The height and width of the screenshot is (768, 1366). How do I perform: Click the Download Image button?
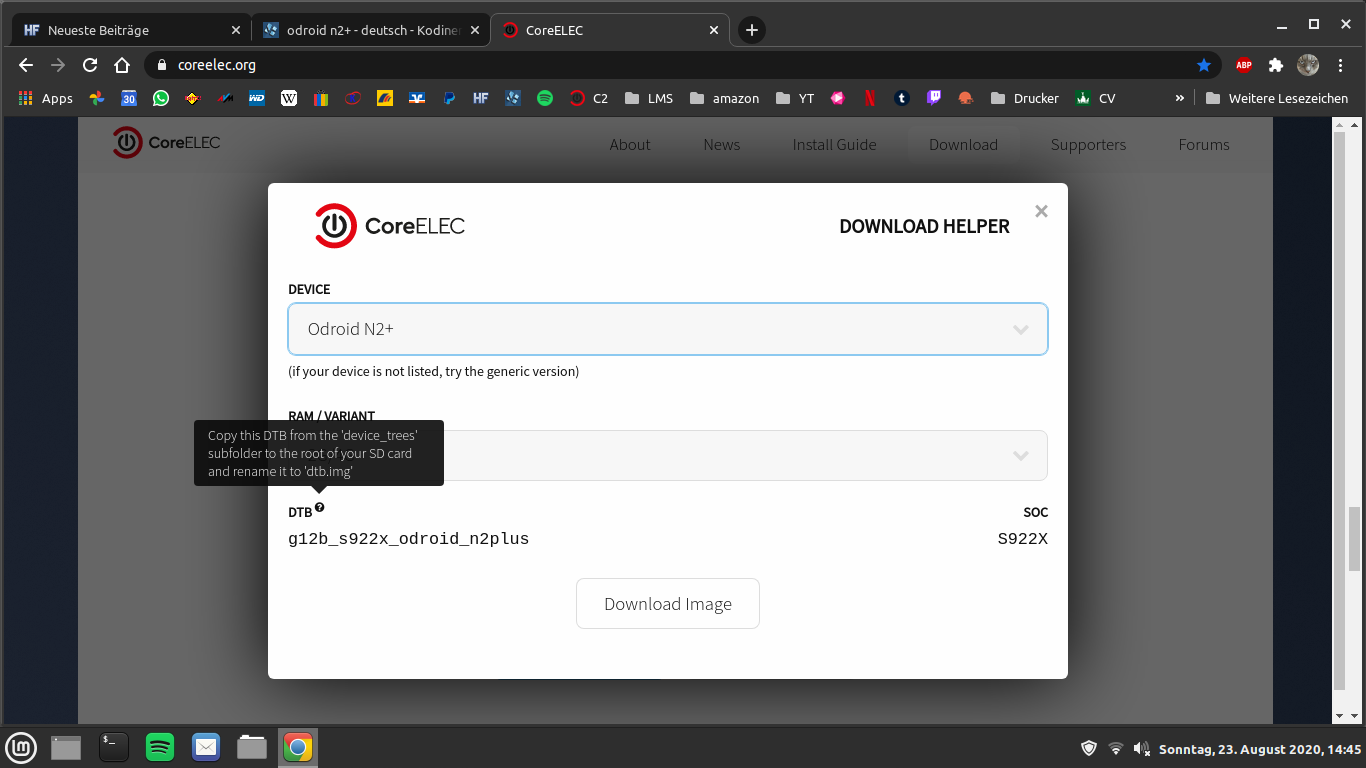(668, 604)
